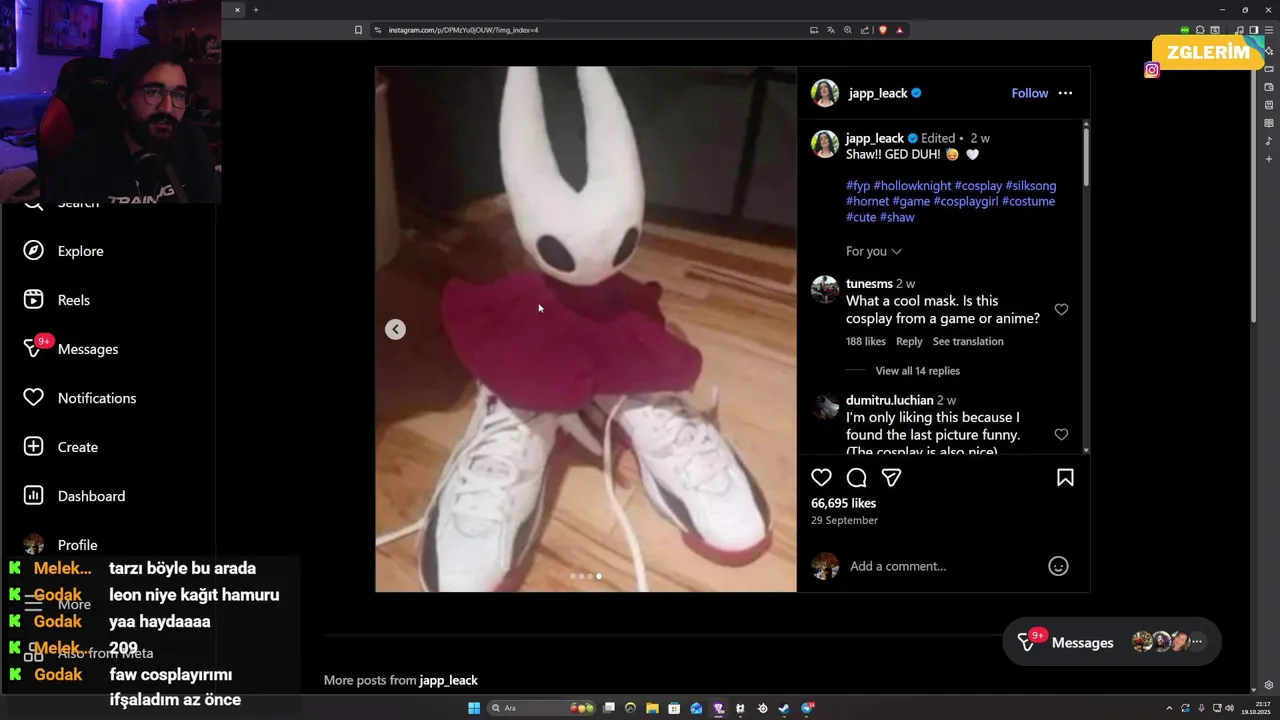Open Create new post in sidebar
Screen dimensions: 1280x720
click(x=61, y=447)
